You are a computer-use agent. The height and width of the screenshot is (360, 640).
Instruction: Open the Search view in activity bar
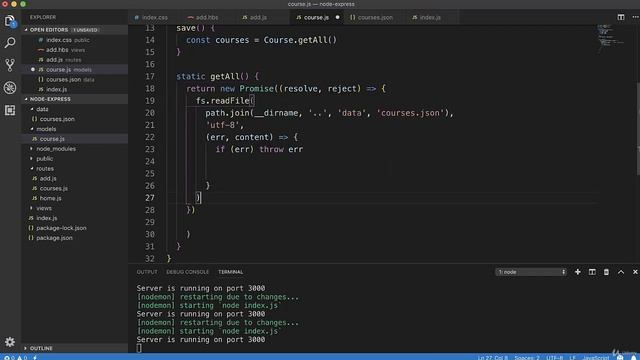[x=10, y=42]
